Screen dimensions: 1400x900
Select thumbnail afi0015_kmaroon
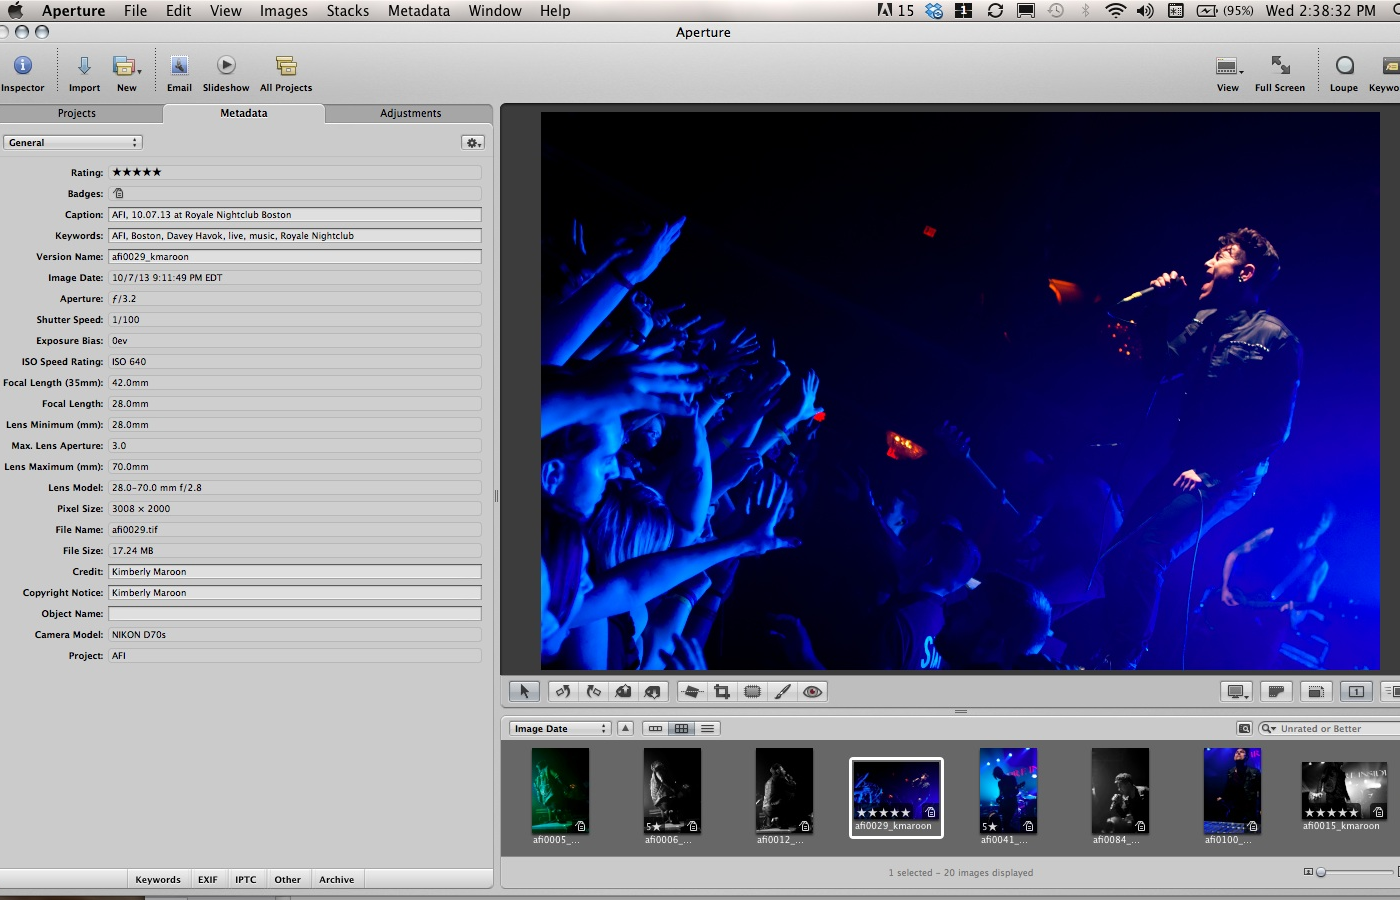pos(1344,790)
